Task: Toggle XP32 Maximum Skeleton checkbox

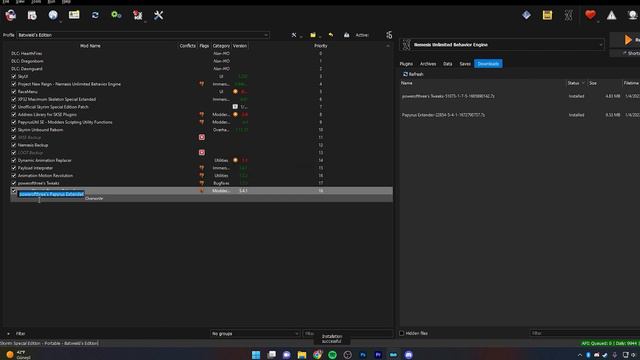Action: click(14, 99)
